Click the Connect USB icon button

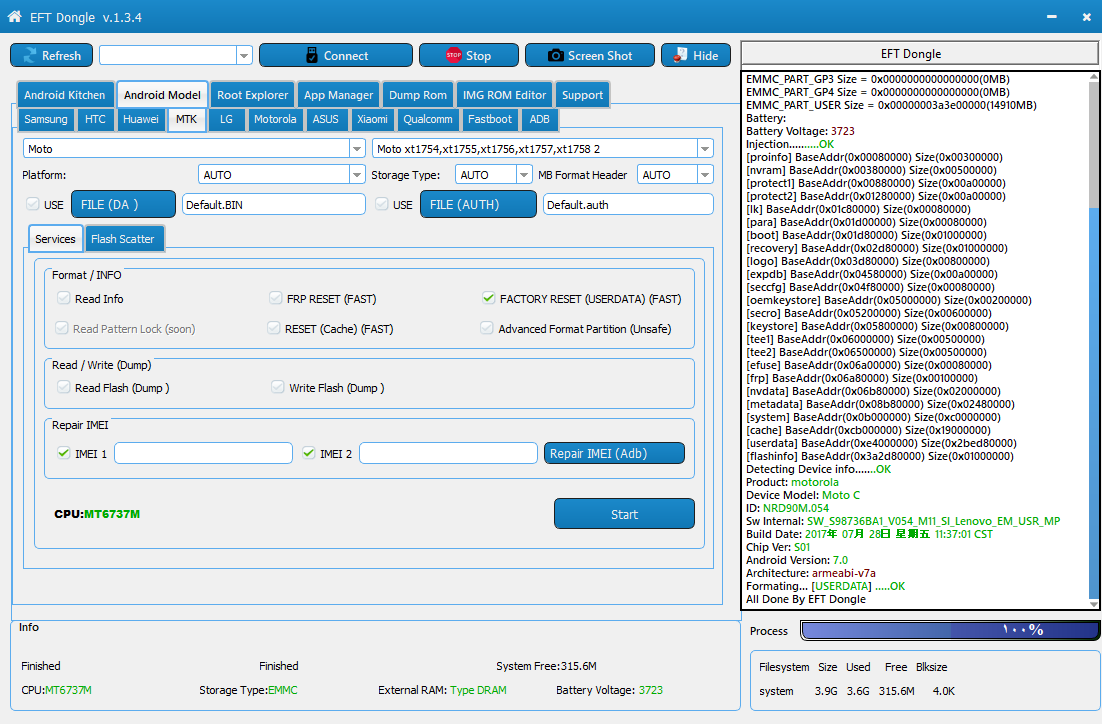(311, 56)
